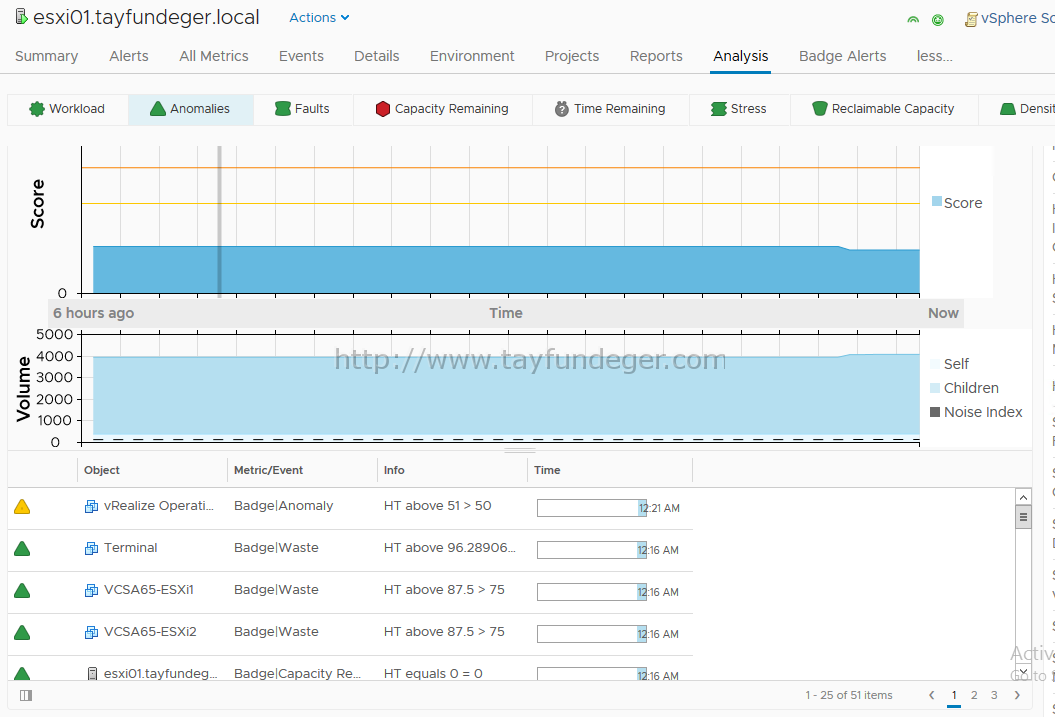Select the VCSA65-ESXi1 object
Image resolution: width=1055 pixels, height=717 pixels.
pyautogui.click(x=149, y=590)
